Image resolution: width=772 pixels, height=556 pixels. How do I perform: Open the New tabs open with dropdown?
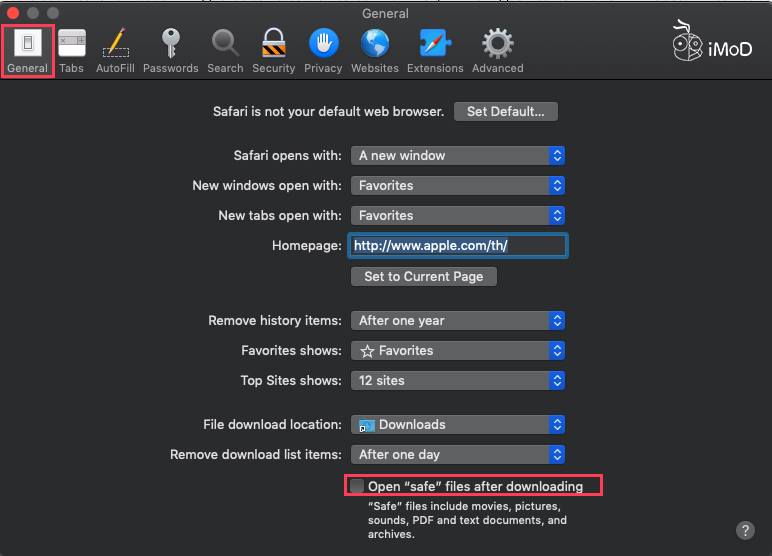click(x=457, y=216)
